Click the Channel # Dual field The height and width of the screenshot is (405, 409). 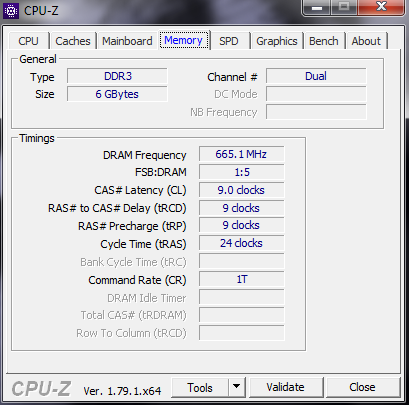(x=316, y=76)
